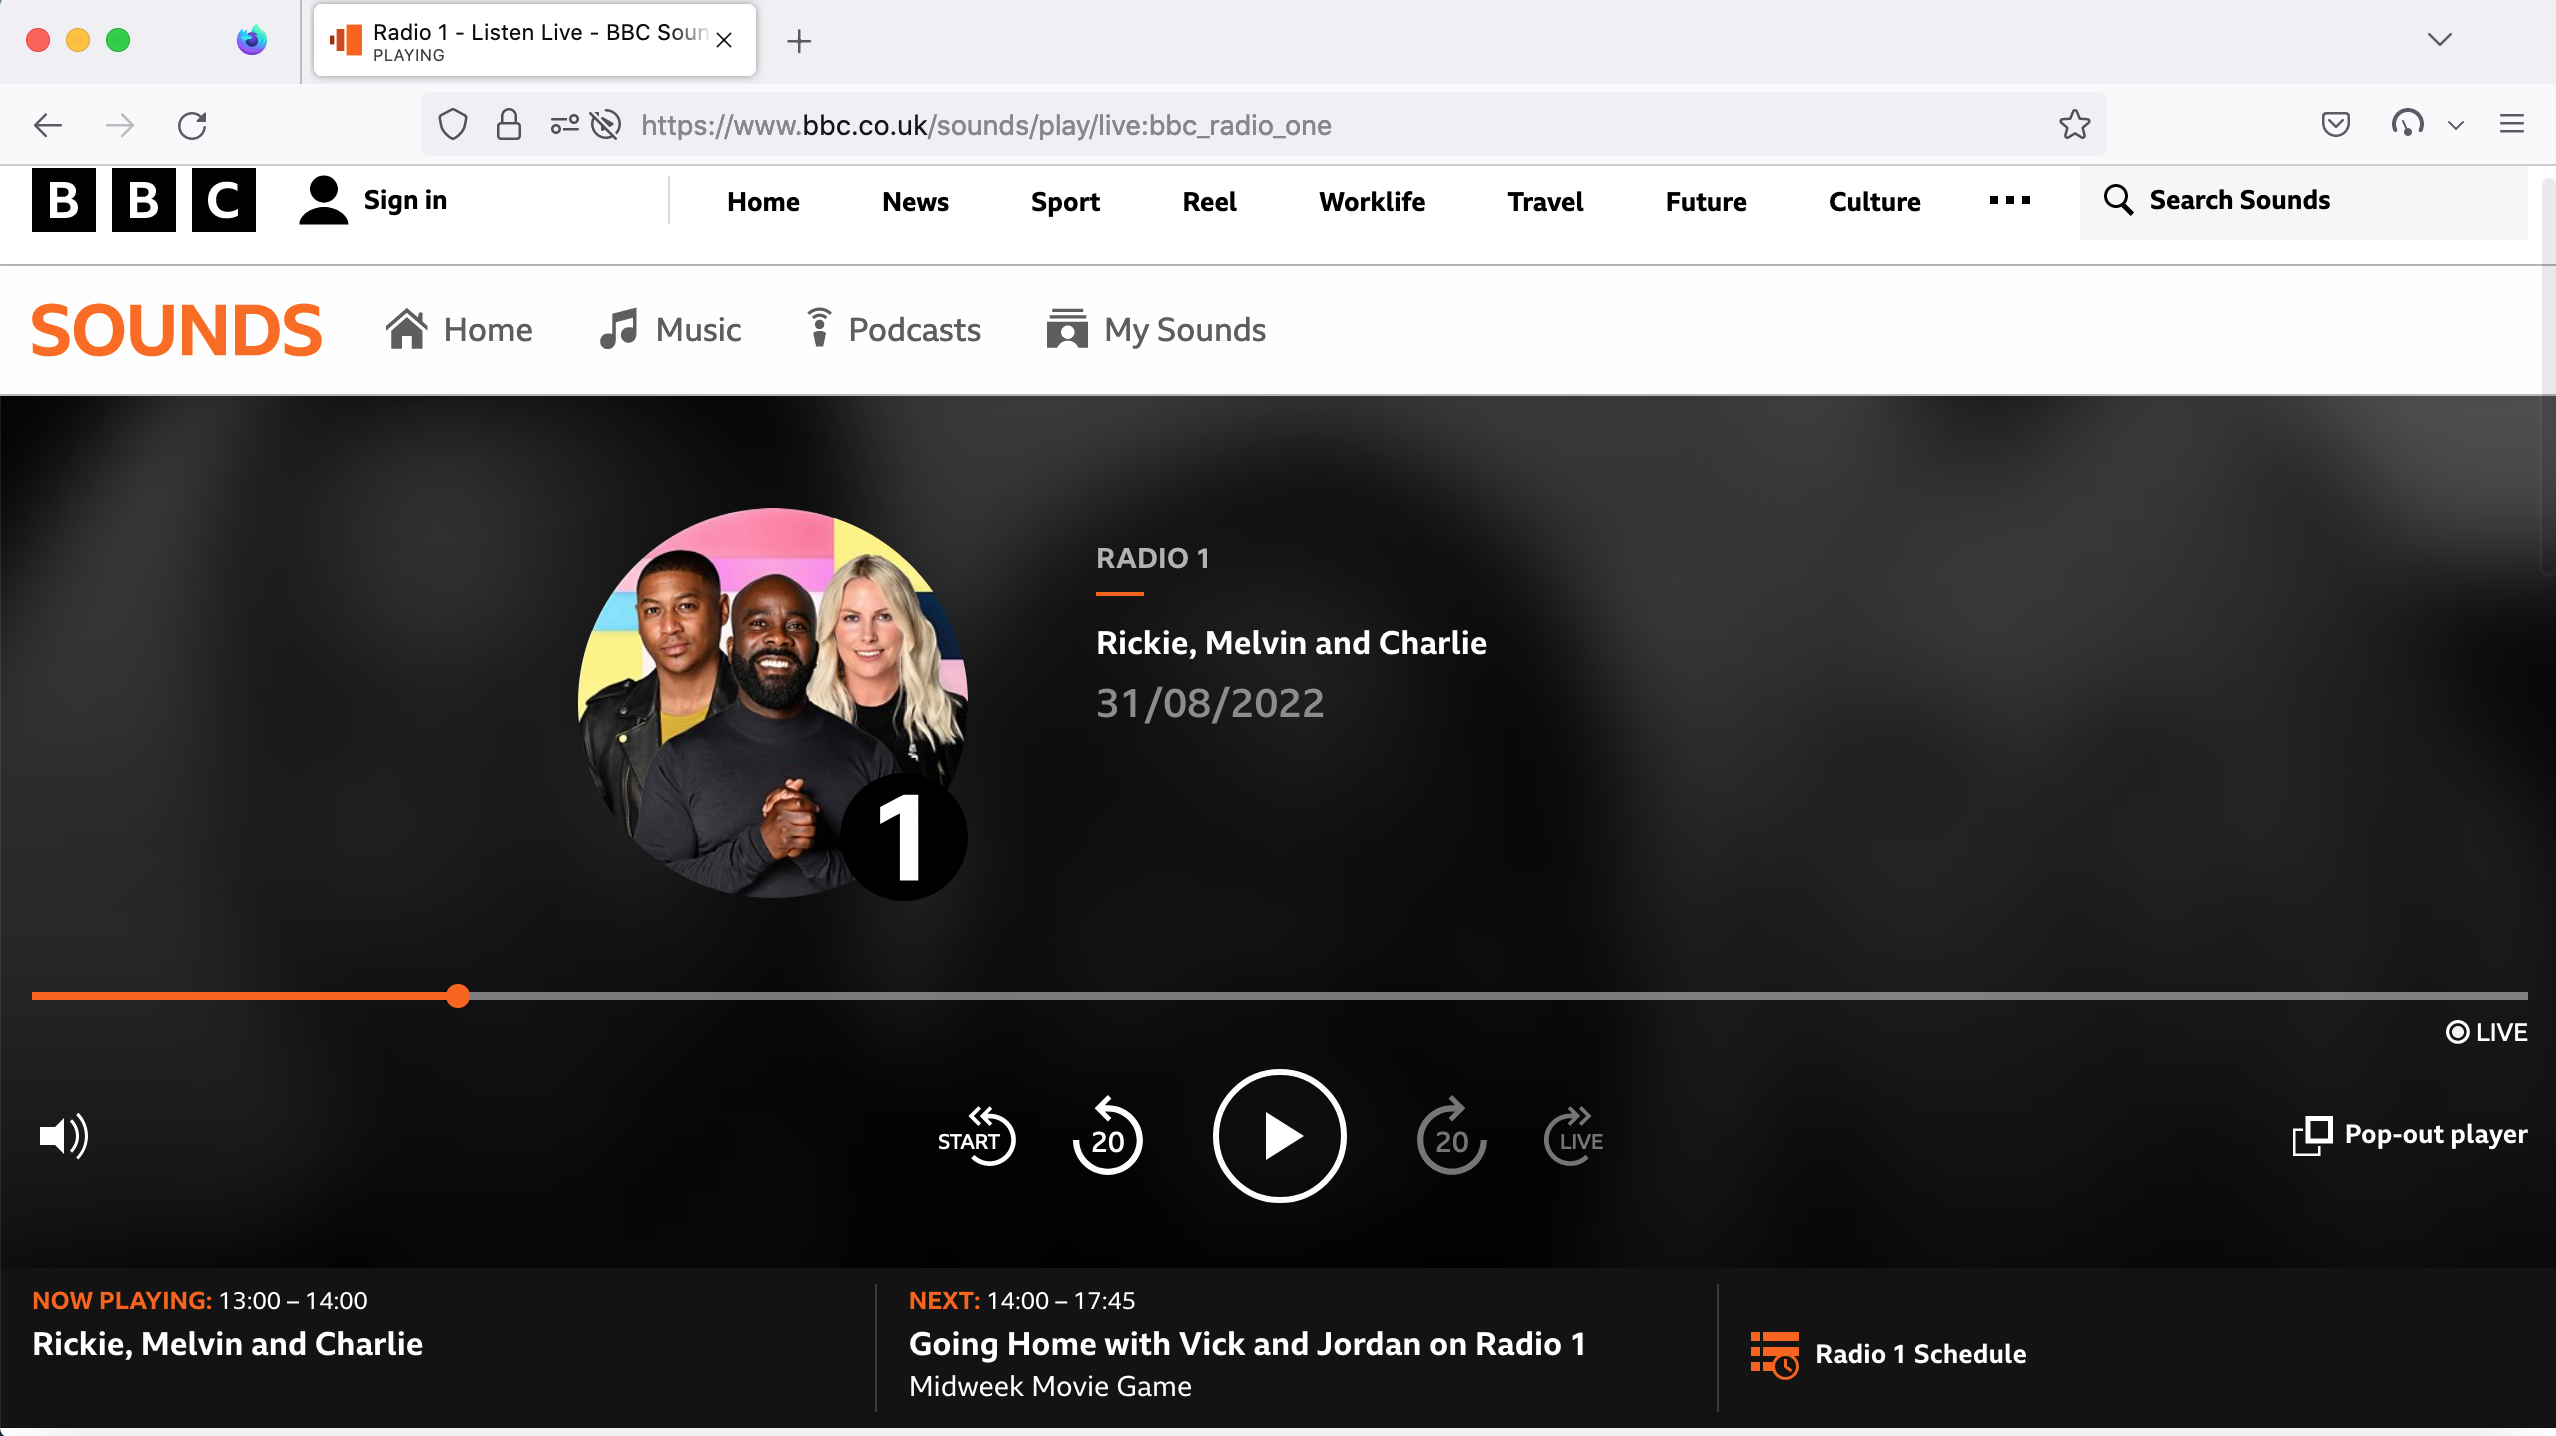Screen dimensions: 2556x1436
Task: Jump to START of programme
Action: click(x=975, y=1137)
